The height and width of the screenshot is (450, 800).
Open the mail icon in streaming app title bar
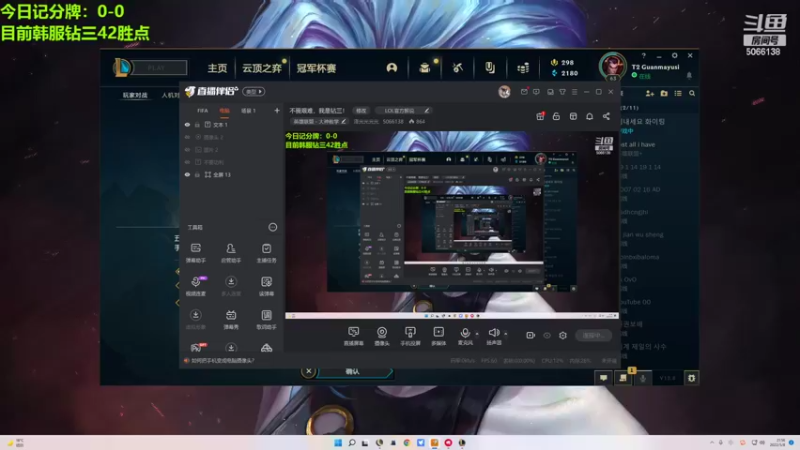coord(524,92)
